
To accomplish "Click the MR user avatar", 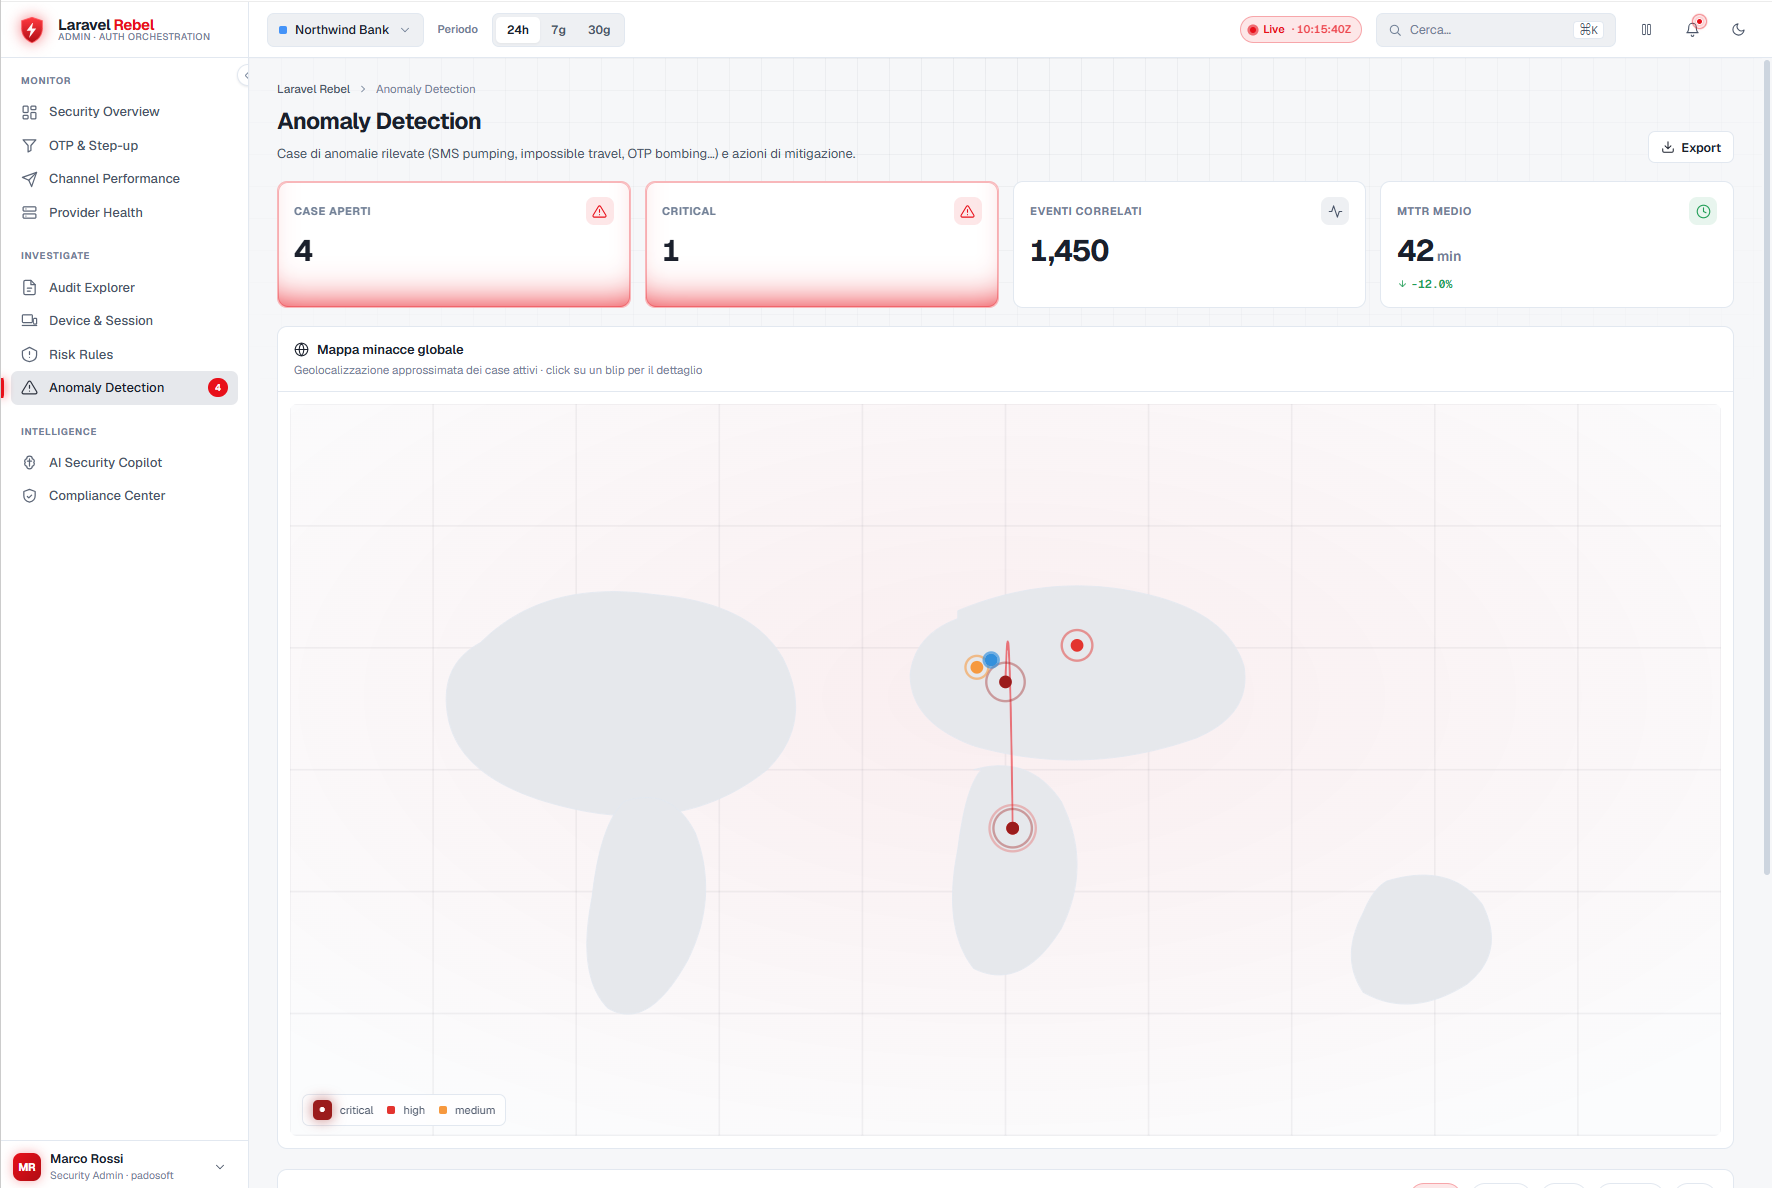I will 27,1167.
